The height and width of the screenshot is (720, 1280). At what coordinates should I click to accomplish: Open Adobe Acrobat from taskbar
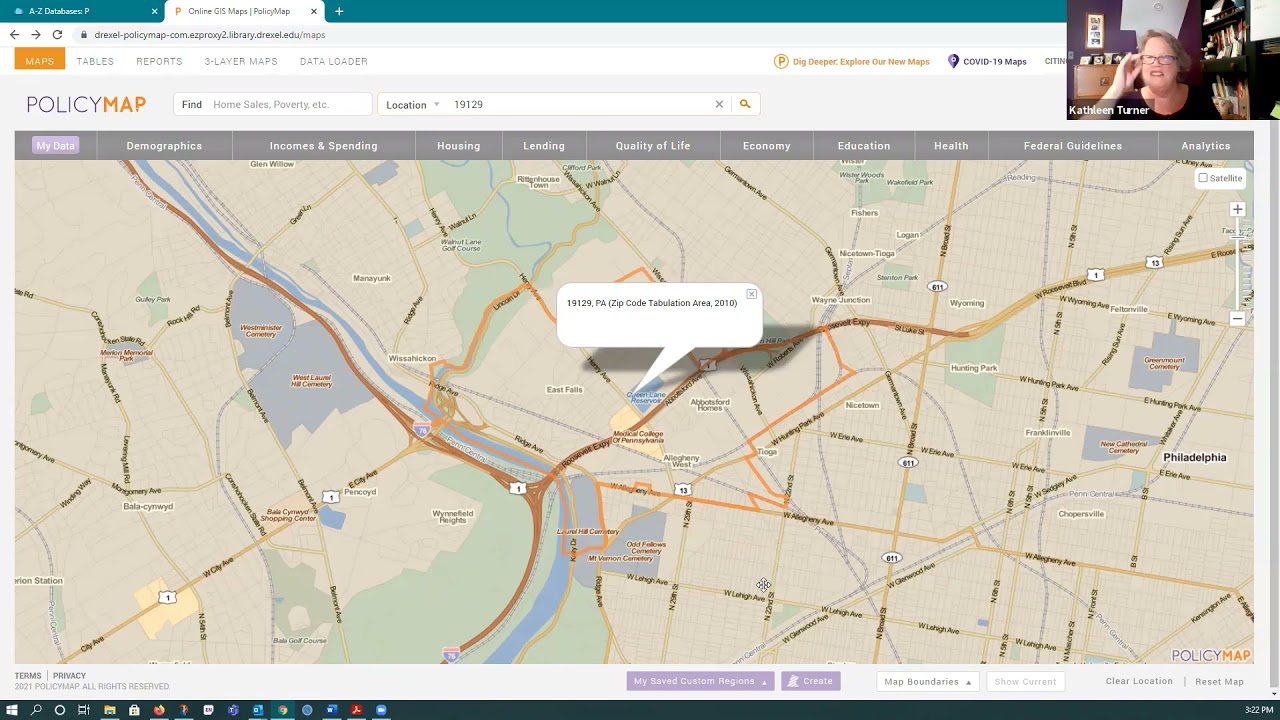(356, 710)
